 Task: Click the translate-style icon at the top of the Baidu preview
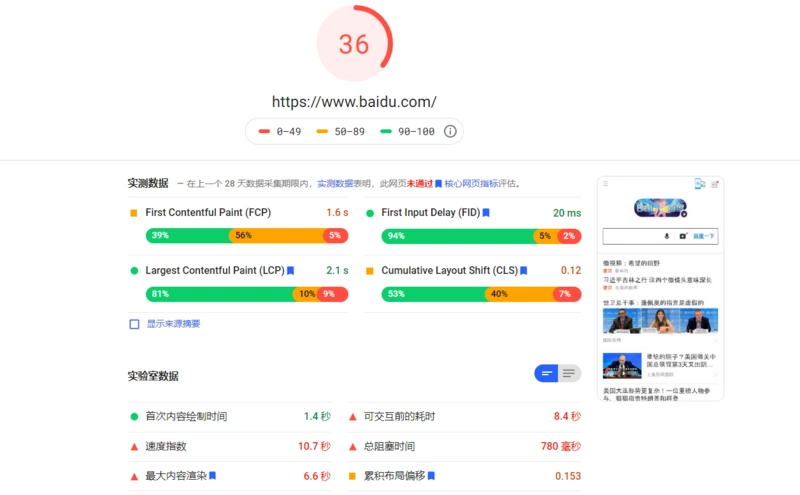point(699,184)
